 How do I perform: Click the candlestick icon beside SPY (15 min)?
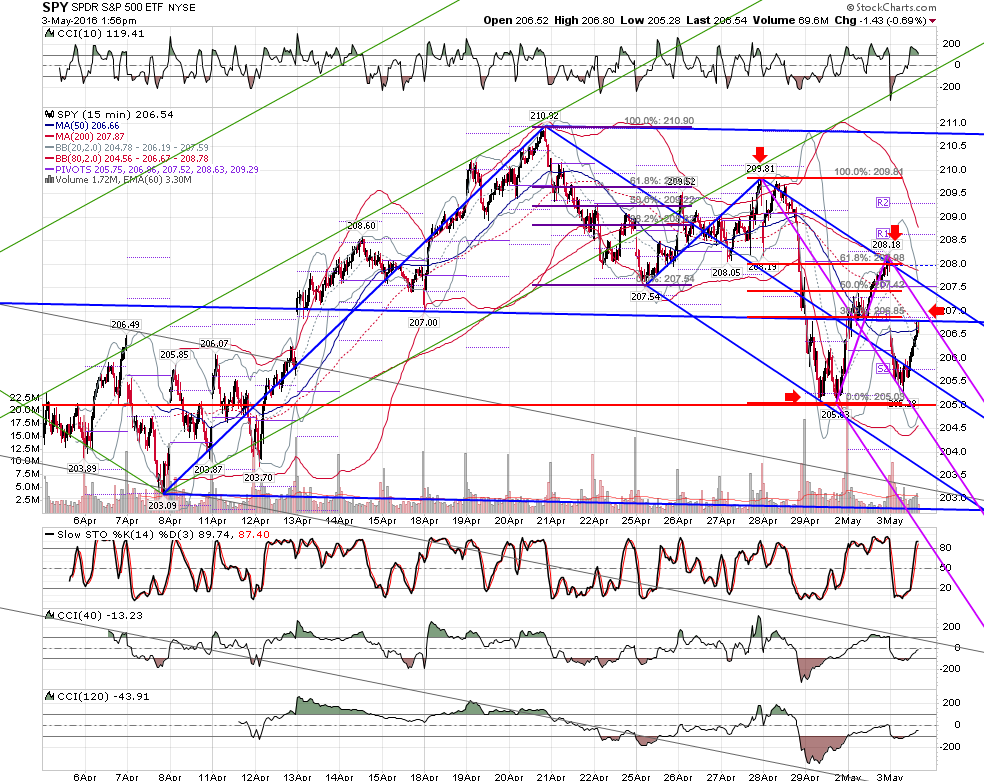(x=50, y=115)
